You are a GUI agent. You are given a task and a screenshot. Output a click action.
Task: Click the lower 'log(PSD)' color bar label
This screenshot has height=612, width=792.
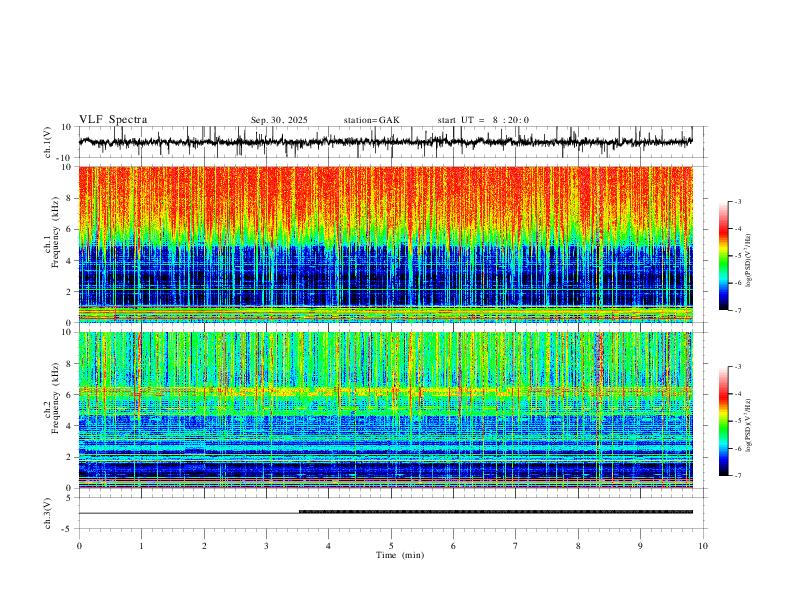748,425
